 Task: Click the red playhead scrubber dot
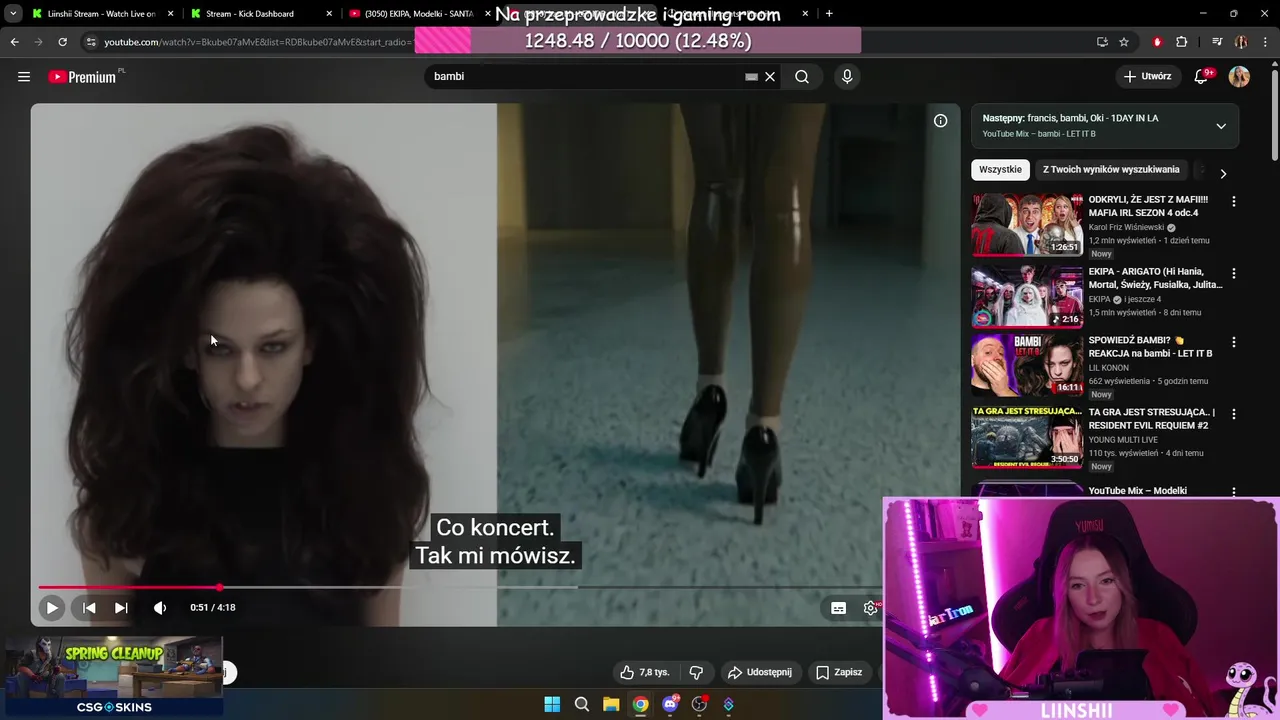[219, 587]
